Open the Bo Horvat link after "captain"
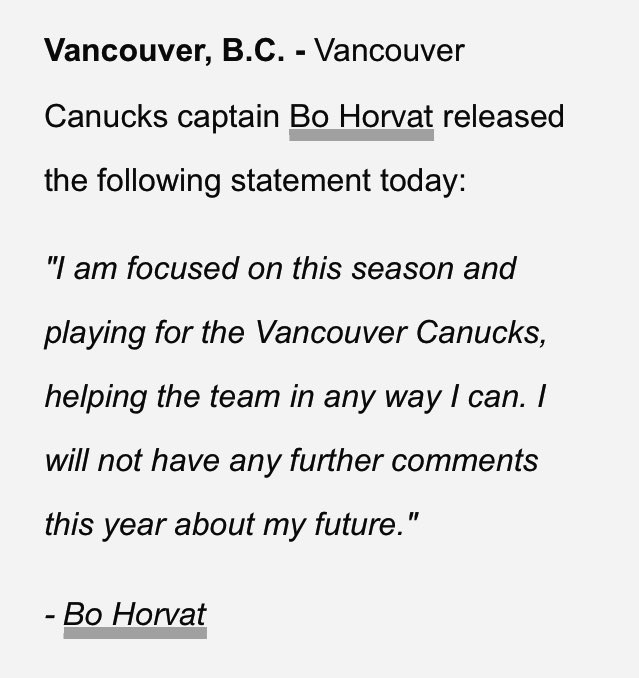 point(361,117)
